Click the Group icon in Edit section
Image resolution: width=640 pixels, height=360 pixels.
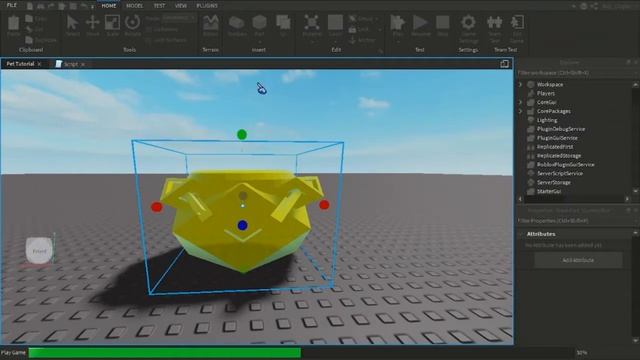353,19
